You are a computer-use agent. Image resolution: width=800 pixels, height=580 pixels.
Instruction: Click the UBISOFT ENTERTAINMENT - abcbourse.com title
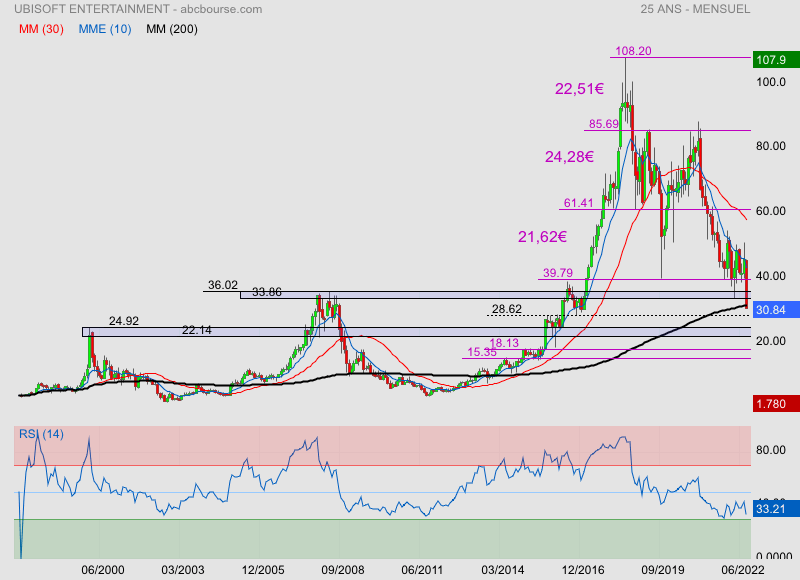(138, 9)
